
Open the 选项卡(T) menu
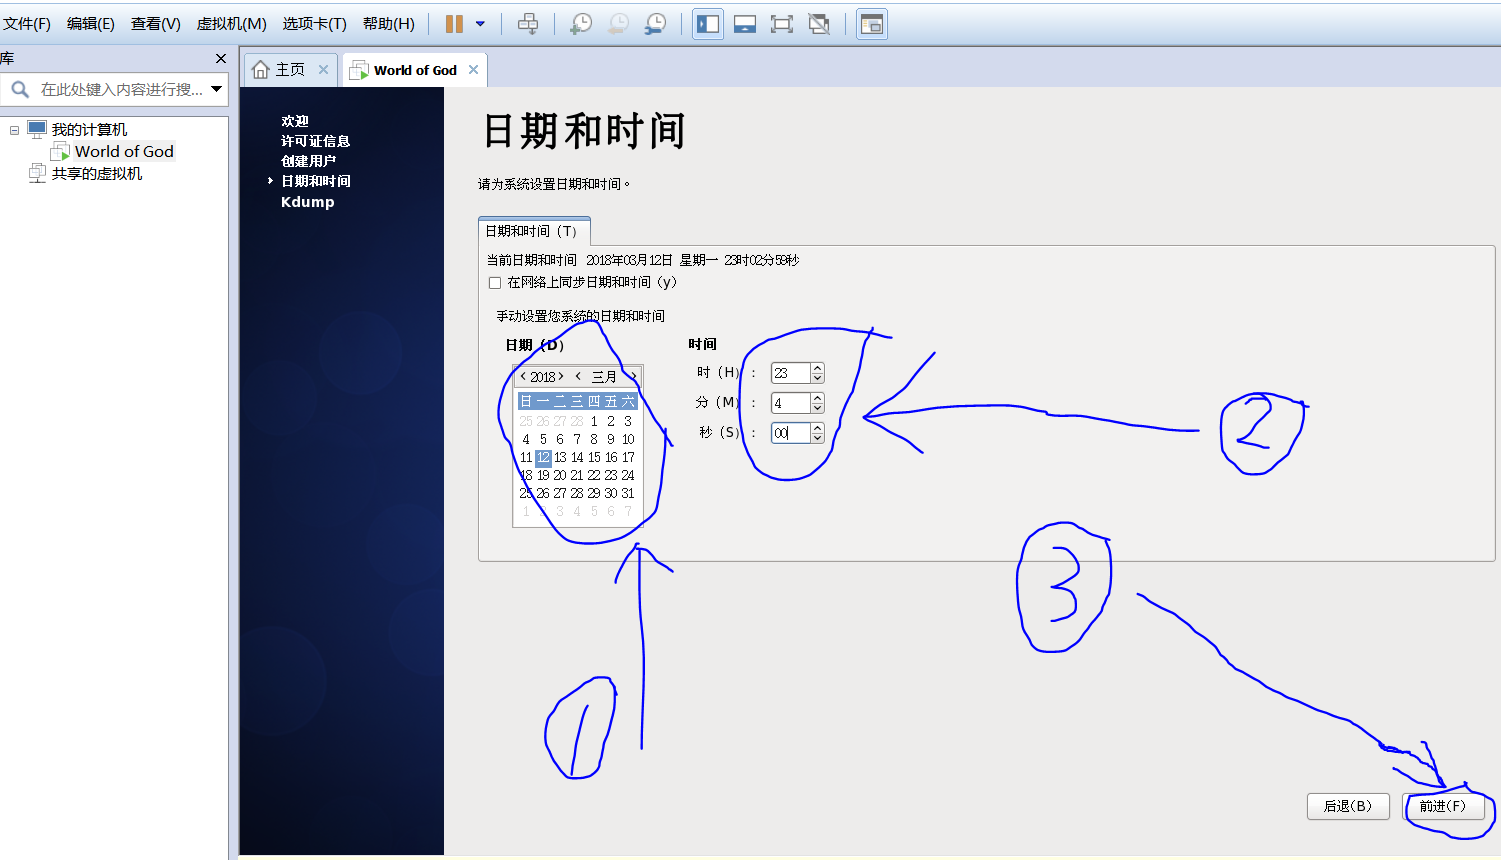pos(314,24)
